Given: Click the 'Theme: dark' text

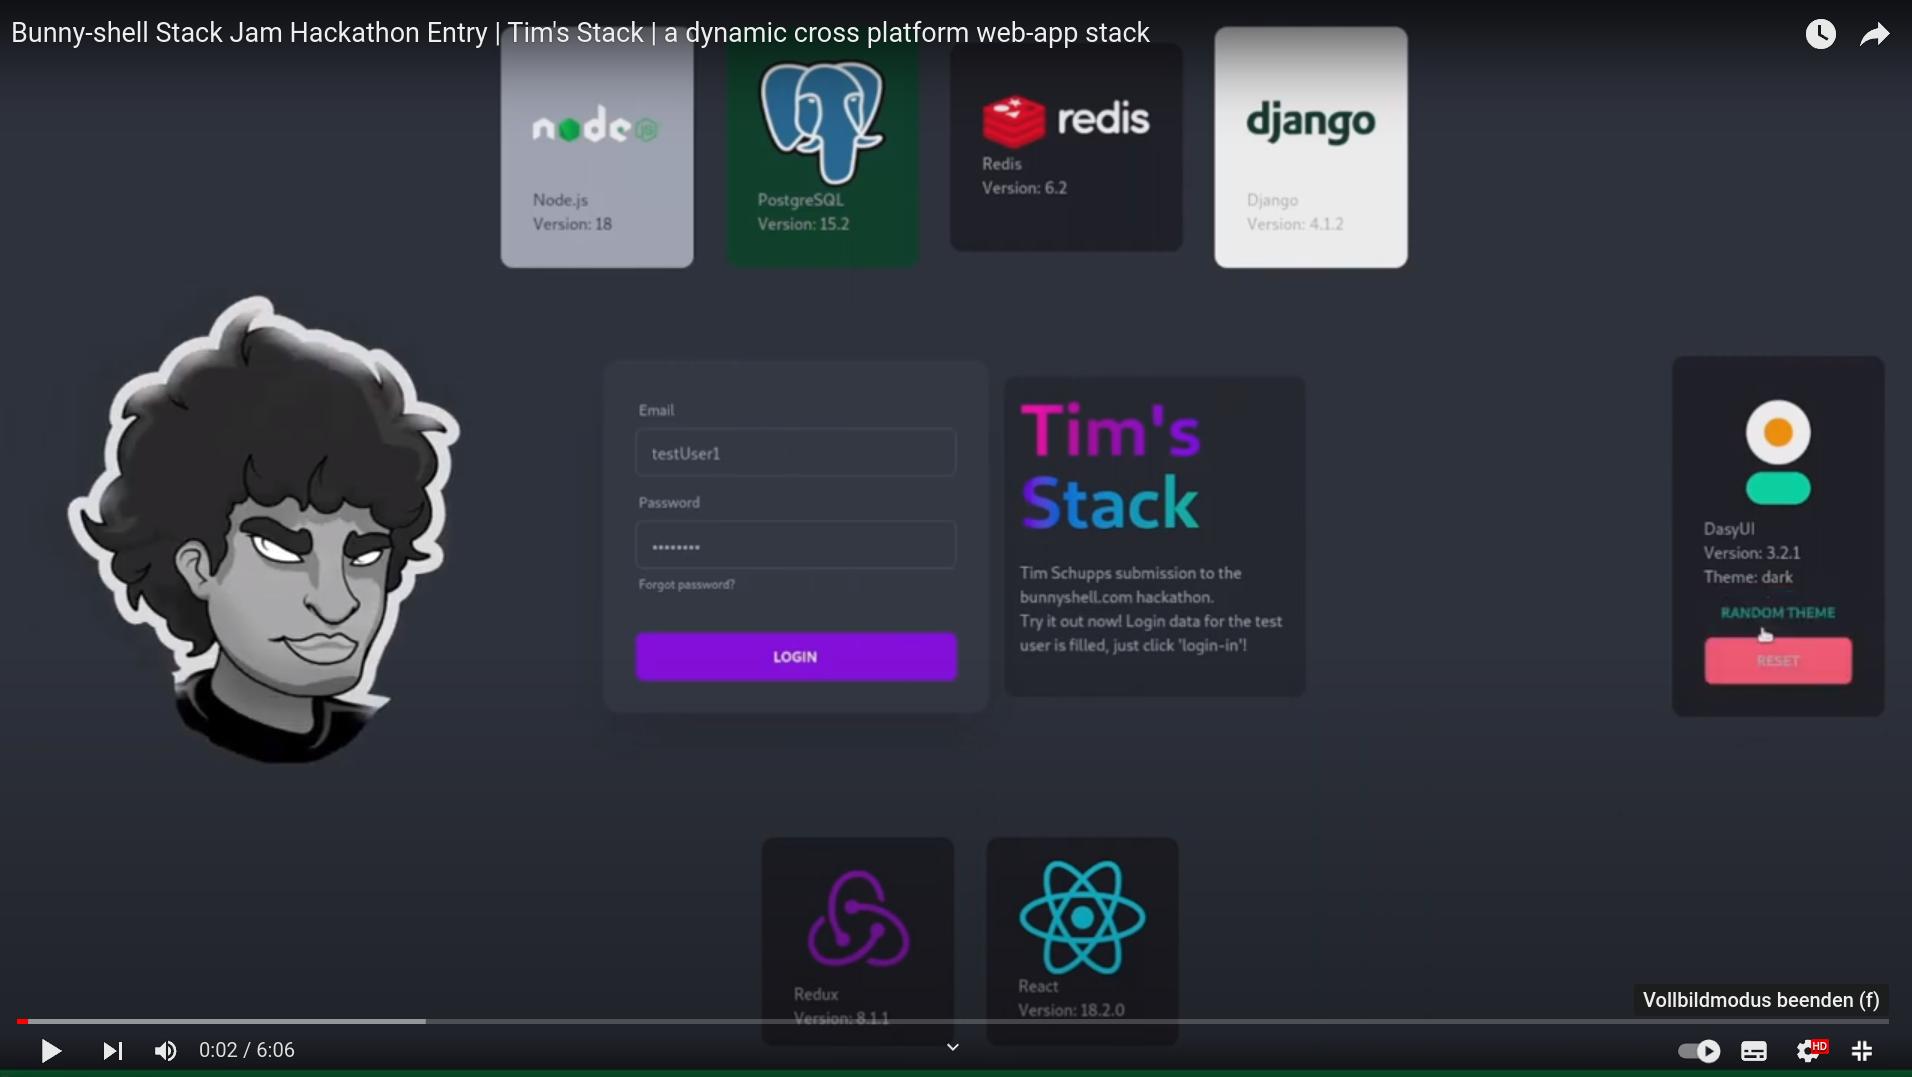Looking at the screenshot, I should click(1748, 577).
